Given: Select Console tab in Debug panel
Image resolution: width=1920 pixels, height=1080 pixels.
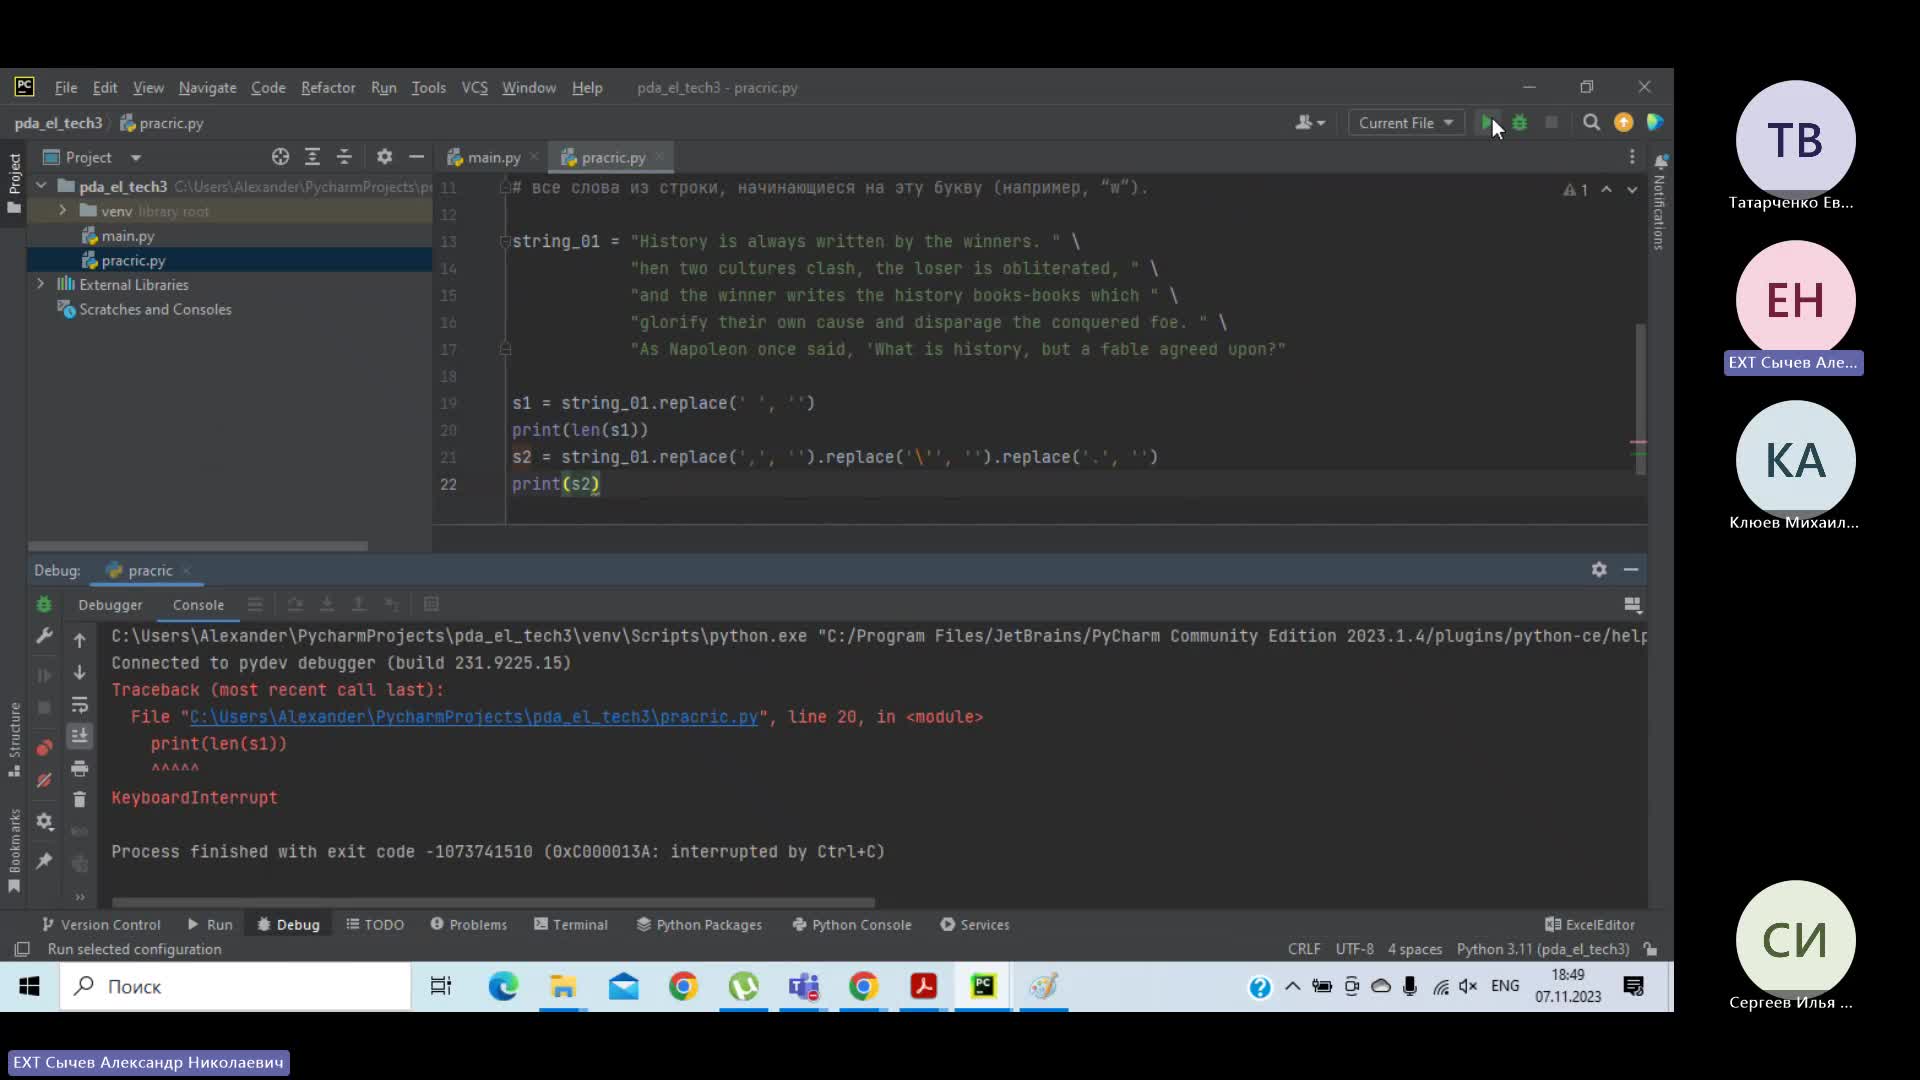Looking at the screenshot, I should point(198,605).
